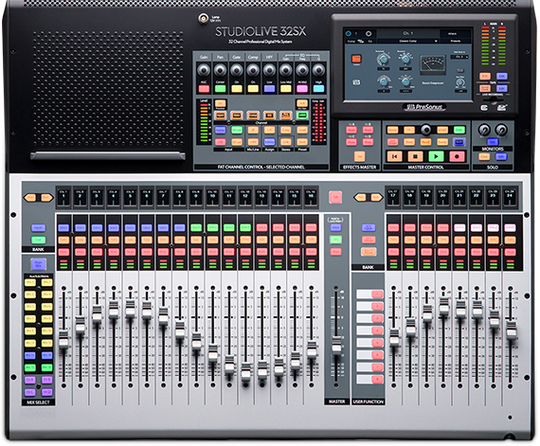540x446 pixels.
Task: Hit the Play button in Master Control
Action: [436, 156]
